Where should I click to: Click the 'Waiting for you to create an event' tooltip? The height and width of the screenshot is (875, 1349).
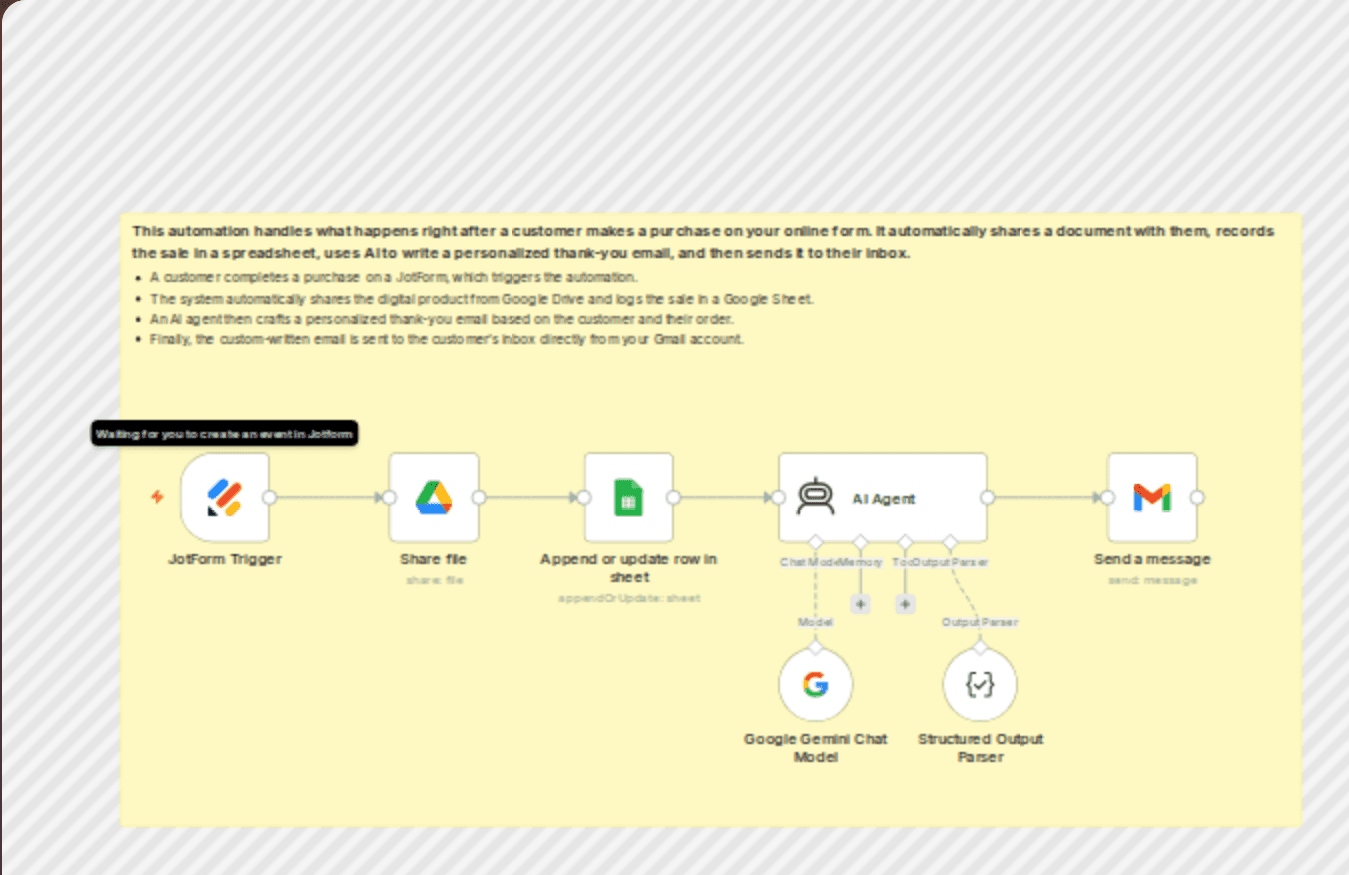[225, 433]
